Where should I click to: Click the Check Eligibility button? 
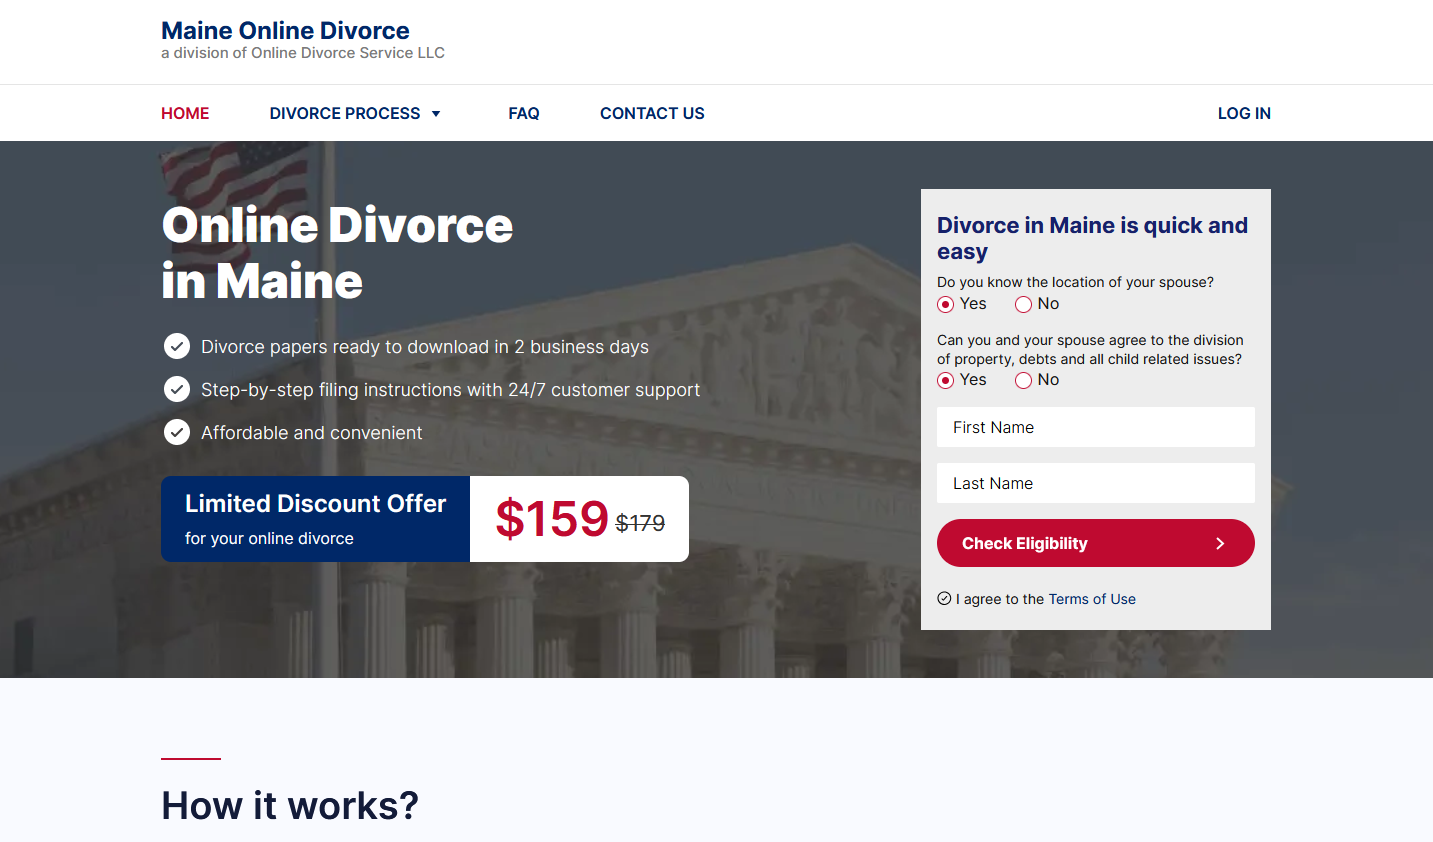(x=1096, y=543)
